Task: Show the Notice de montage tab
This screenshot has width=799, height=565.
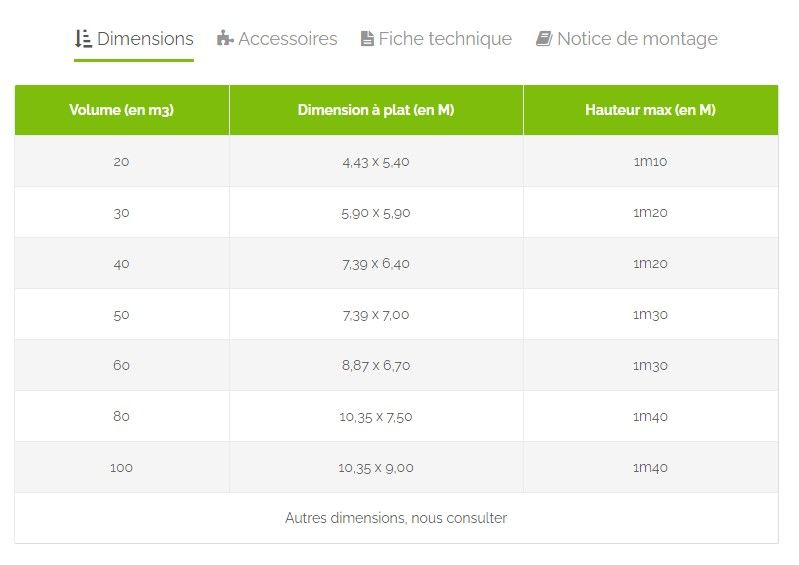Action: point(636,39)
